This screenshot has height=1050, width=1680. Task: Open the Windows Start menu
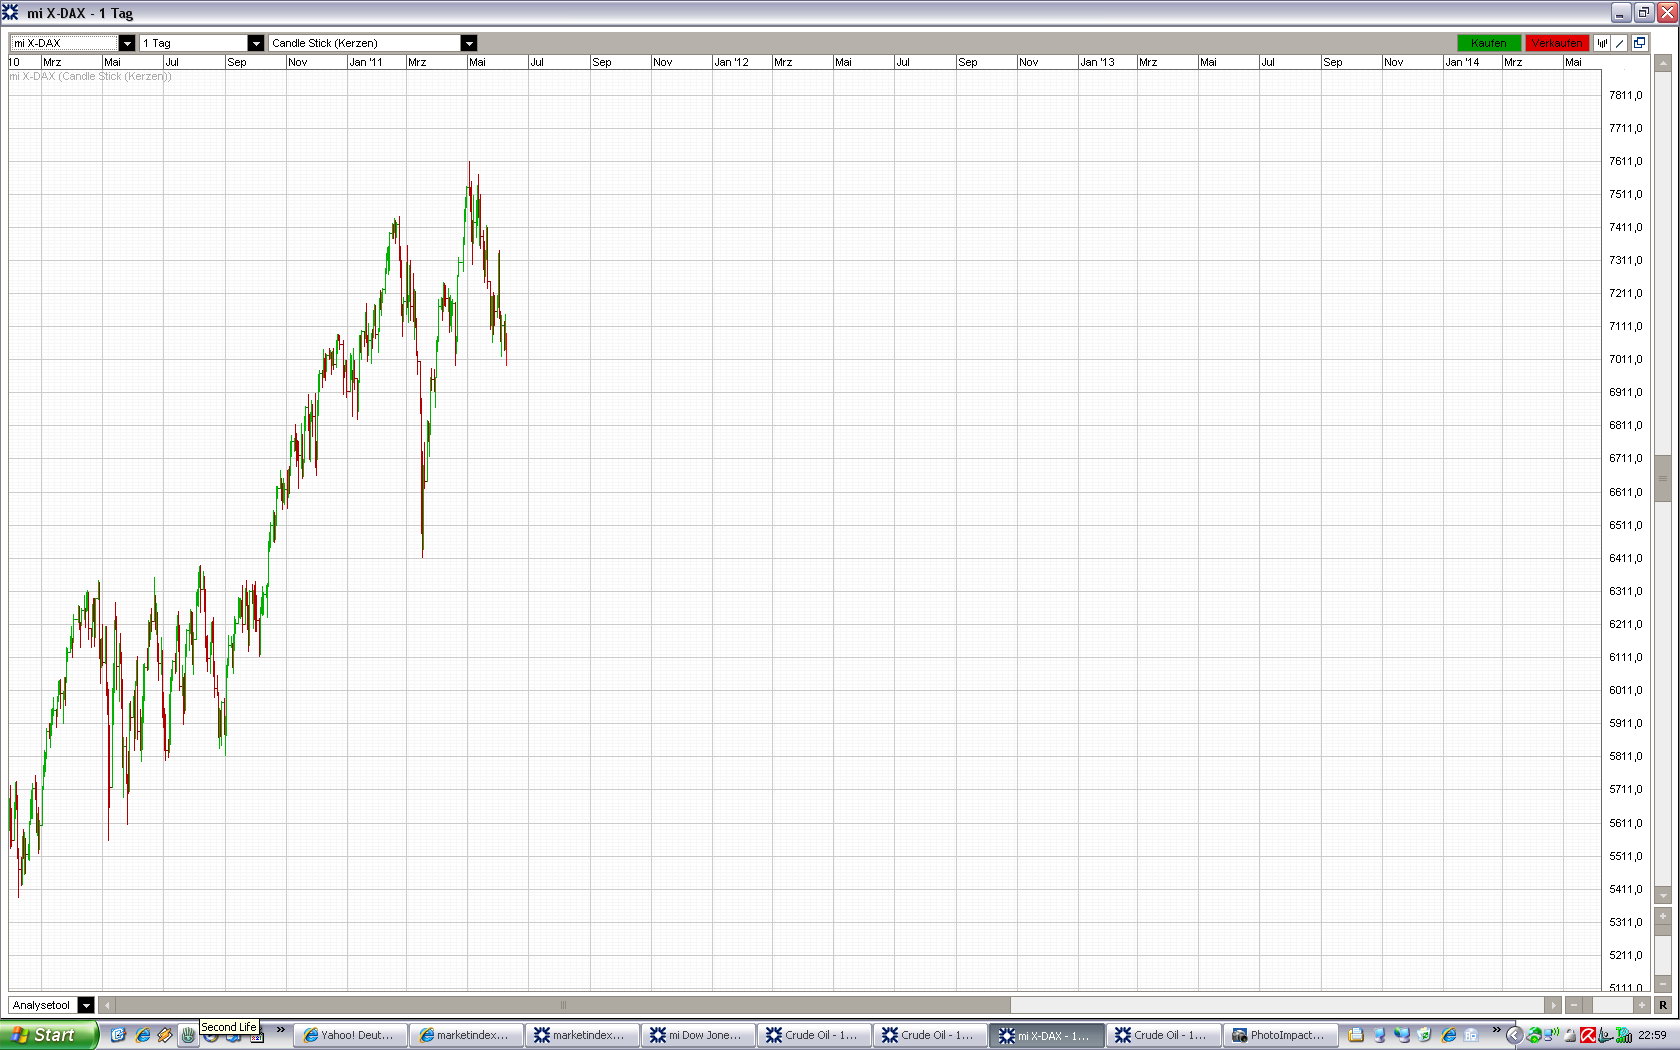click(49, 1035)
